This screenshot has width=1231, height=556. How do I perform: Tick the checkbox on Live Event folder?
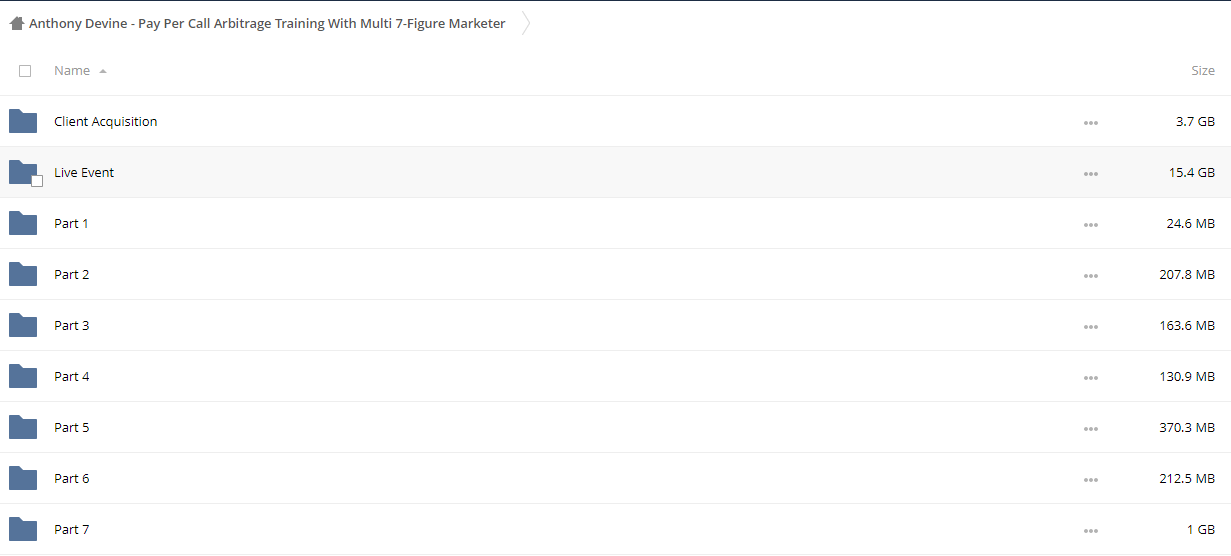click(37, 181)
